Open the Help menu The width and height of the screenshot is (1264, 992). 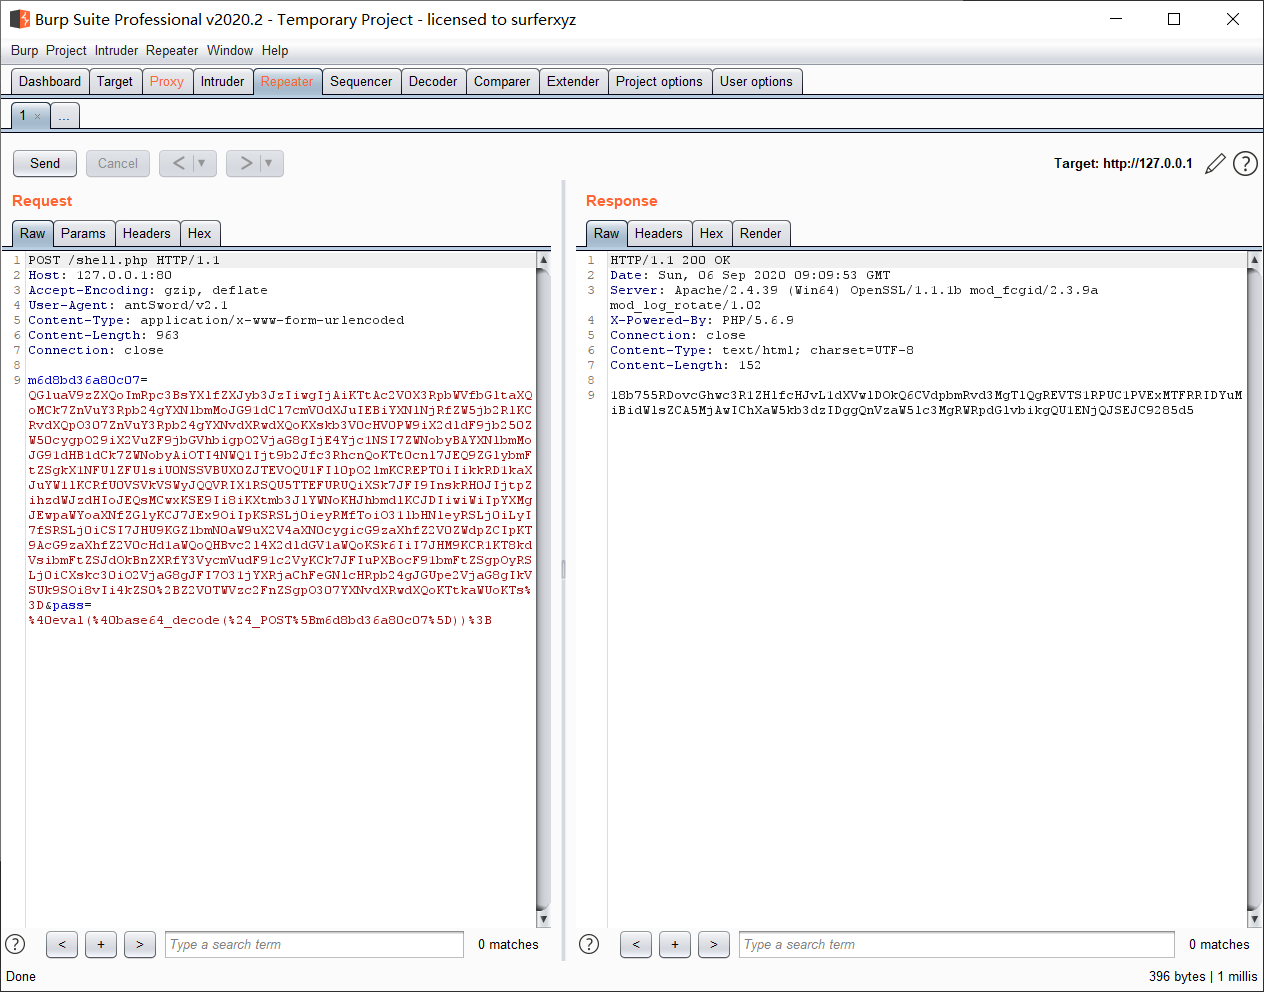(x=275, y=50)
